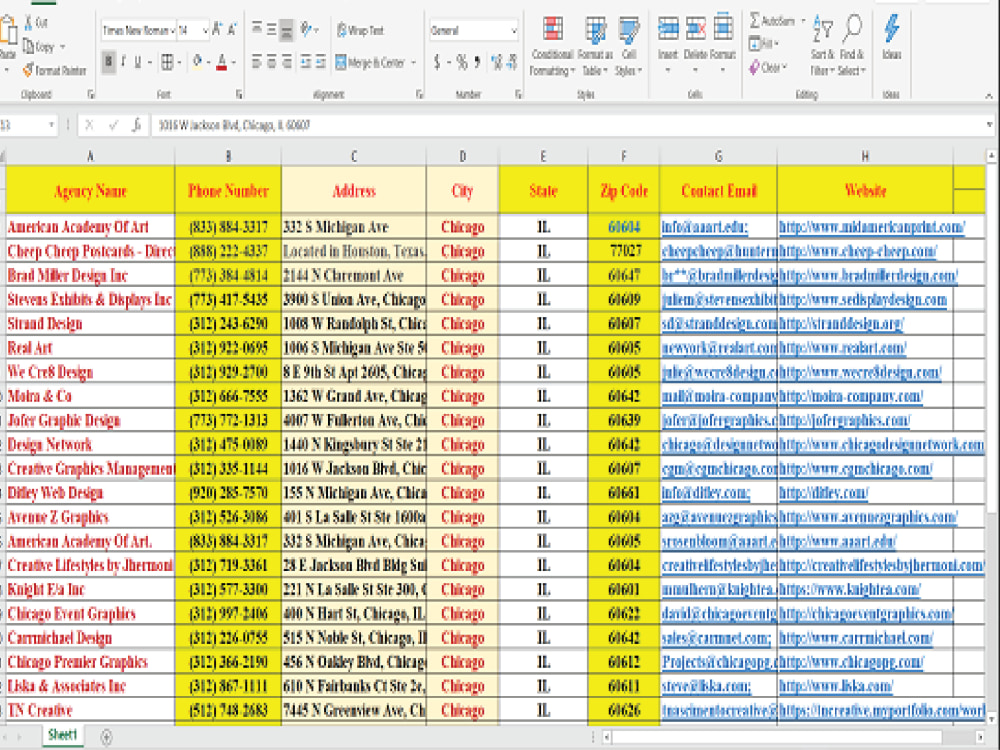Click the formula bar input
1000x750 pixels.
pyautogui.click(x=568, y=125)
